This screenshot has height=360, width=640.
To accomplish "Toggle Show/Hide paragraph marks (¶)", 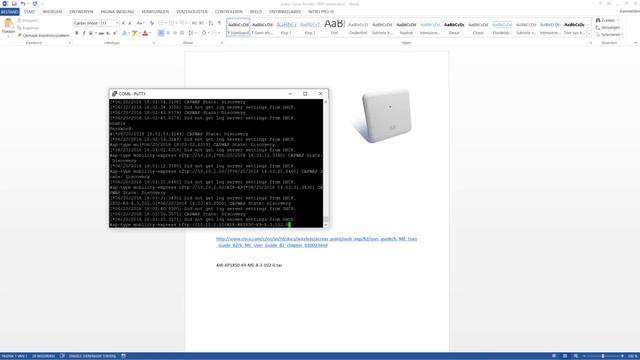I will coord(220,23).
